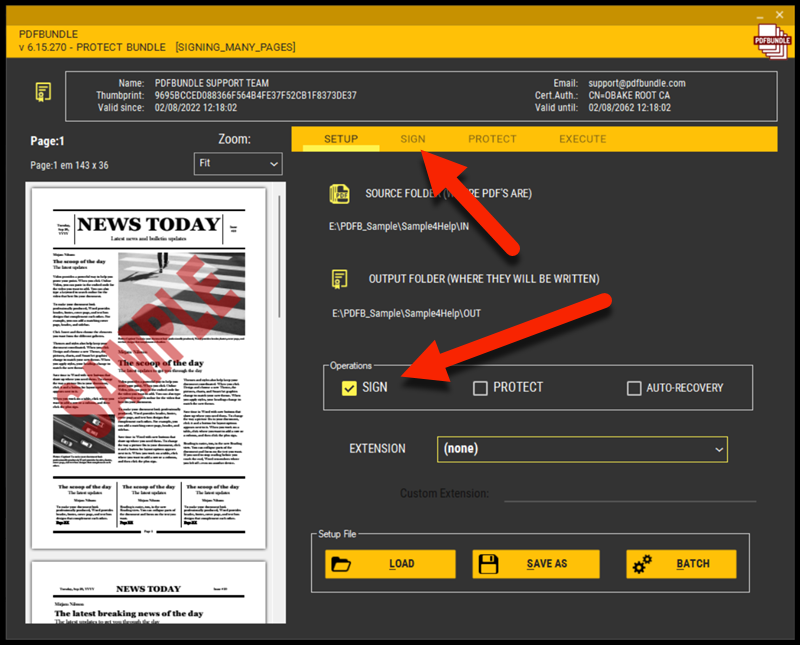Click the open-folder icon on LOAD
The height and width of the screenshot is (645, 800).
point(341,564)
